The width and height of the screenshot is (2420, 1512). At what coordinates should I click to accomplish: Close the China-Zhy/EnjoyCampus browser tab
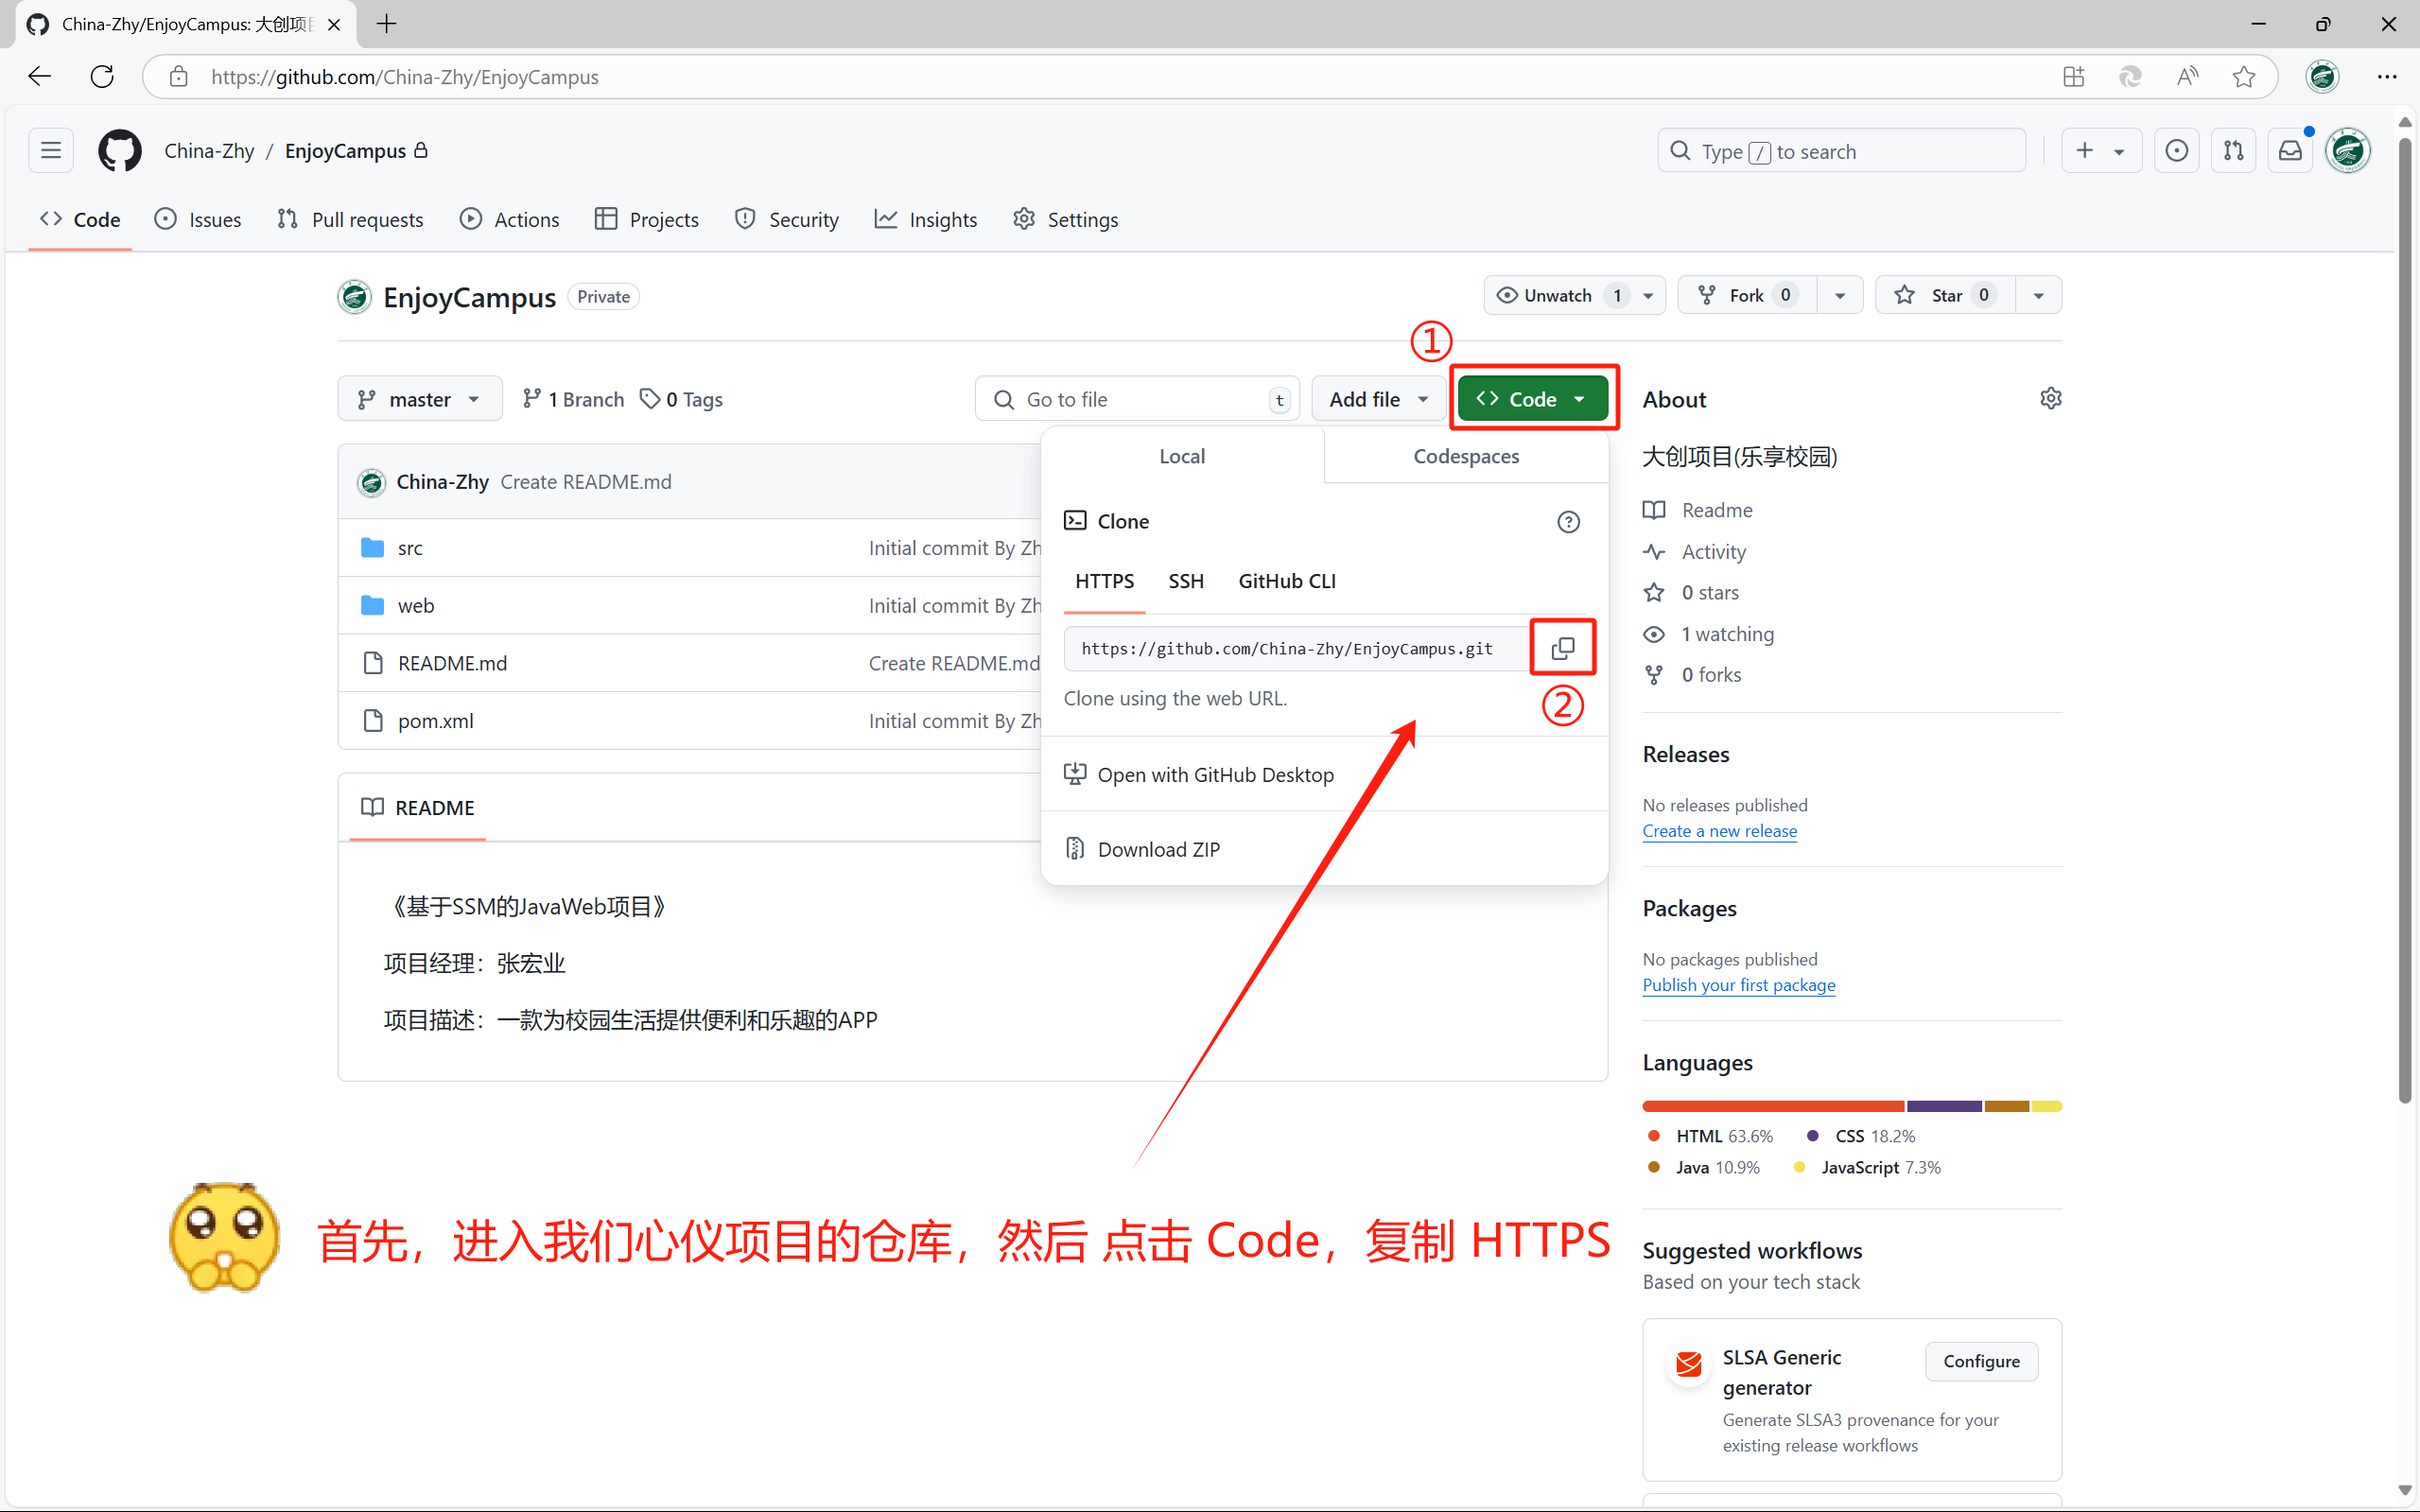(x=334, y=24)
